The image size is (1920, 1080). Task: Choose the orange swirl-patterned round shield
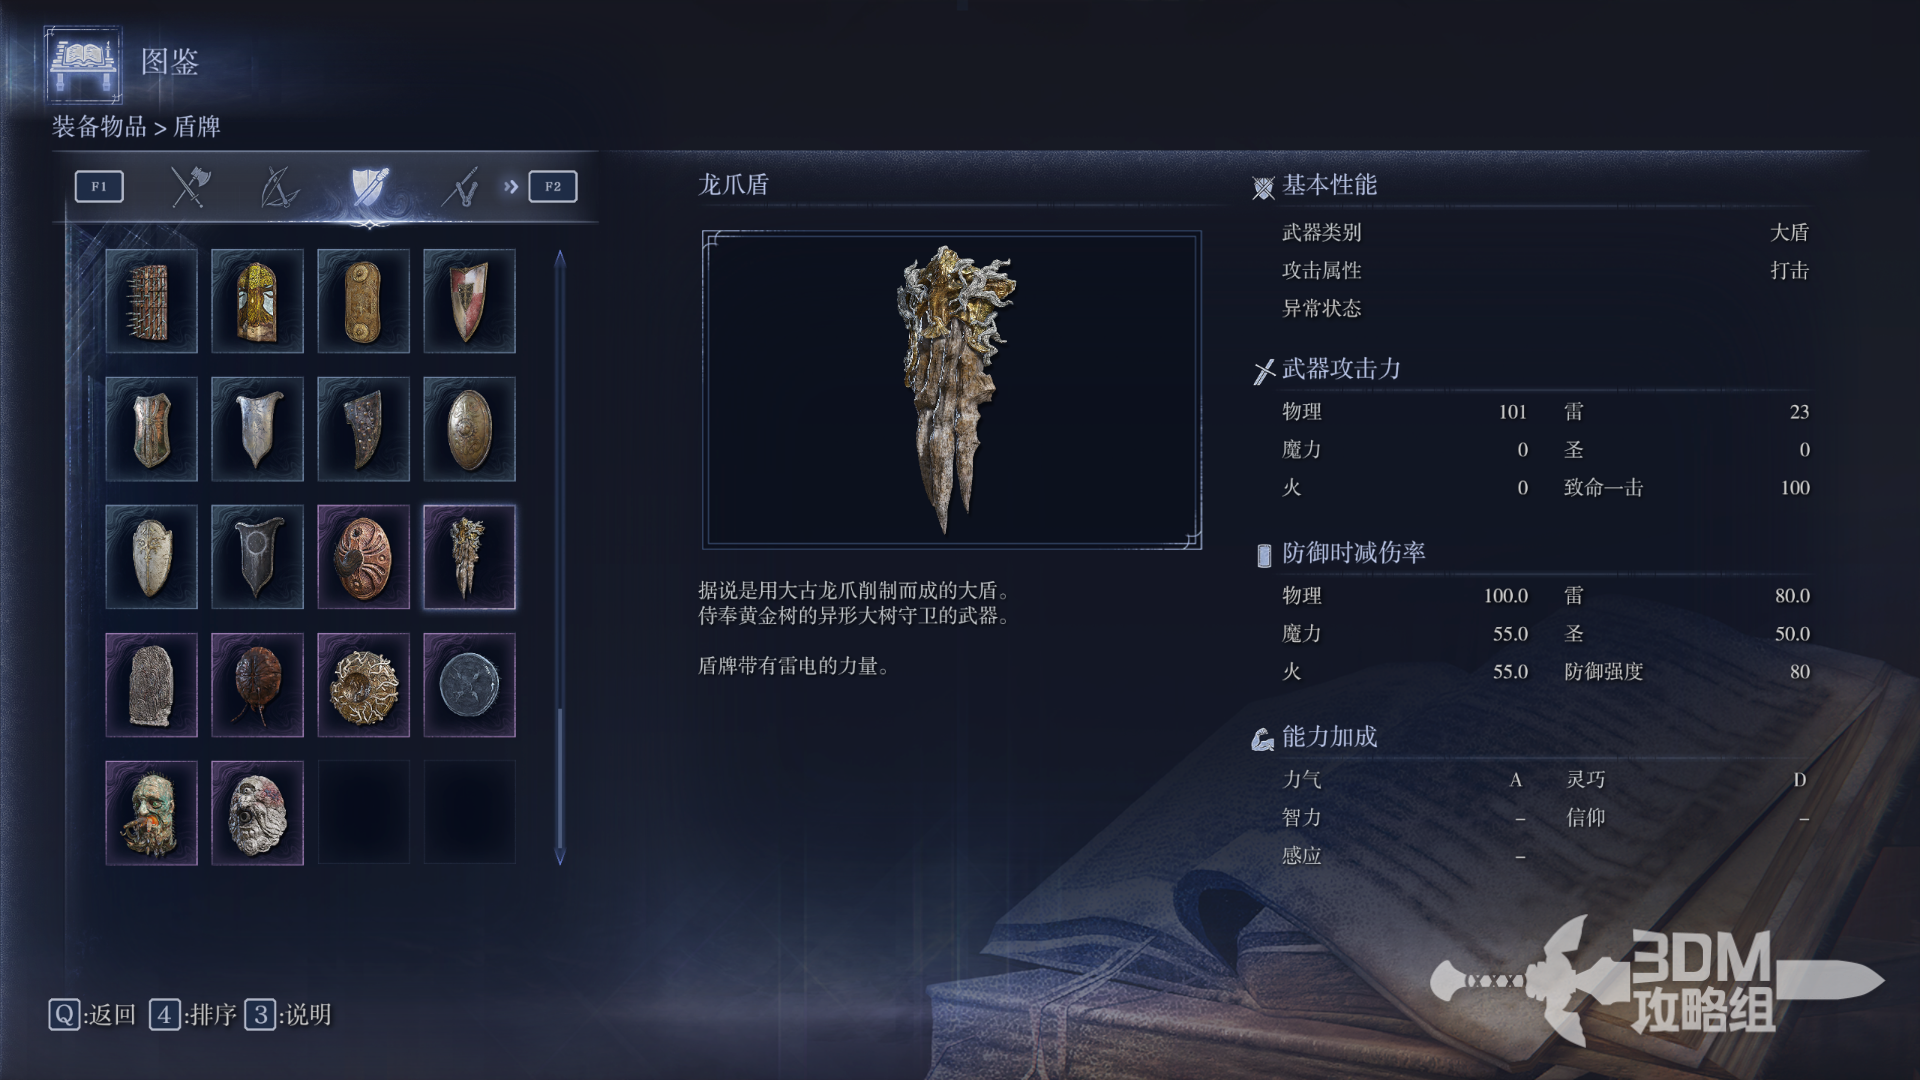point(363,557)
